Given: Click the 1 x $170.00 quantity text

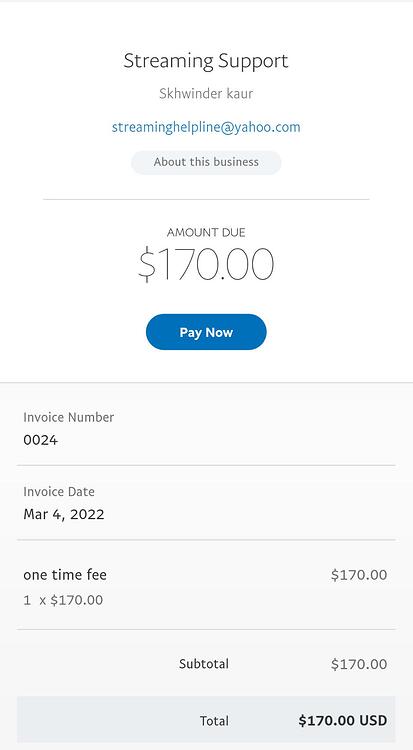Looking at the screenshot, I should tap(63, 600).
